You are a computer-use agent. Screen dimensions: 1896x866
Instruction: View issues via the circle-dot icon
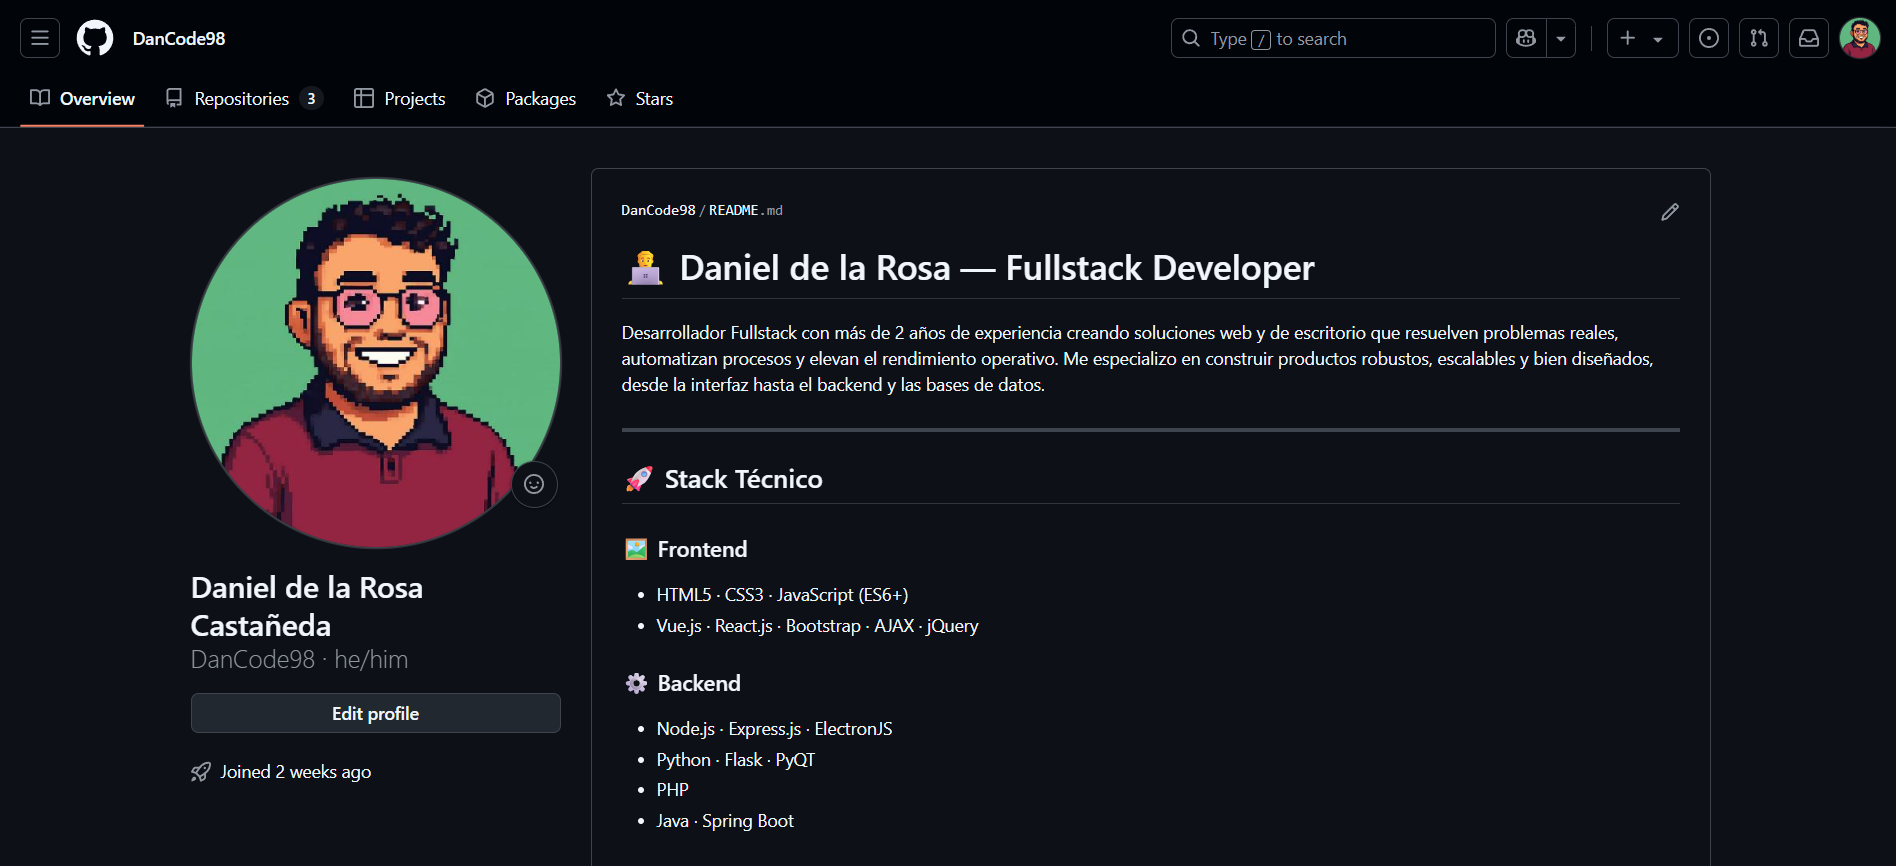1709,38
